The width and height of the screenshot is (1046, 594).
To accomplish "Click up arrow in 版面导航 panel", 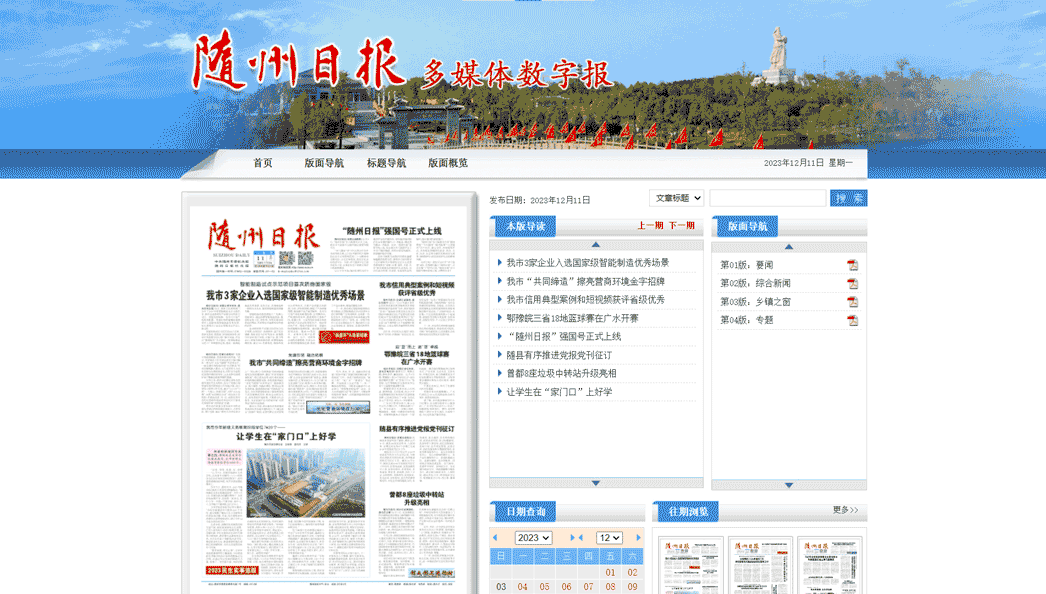I will [789, 247].
